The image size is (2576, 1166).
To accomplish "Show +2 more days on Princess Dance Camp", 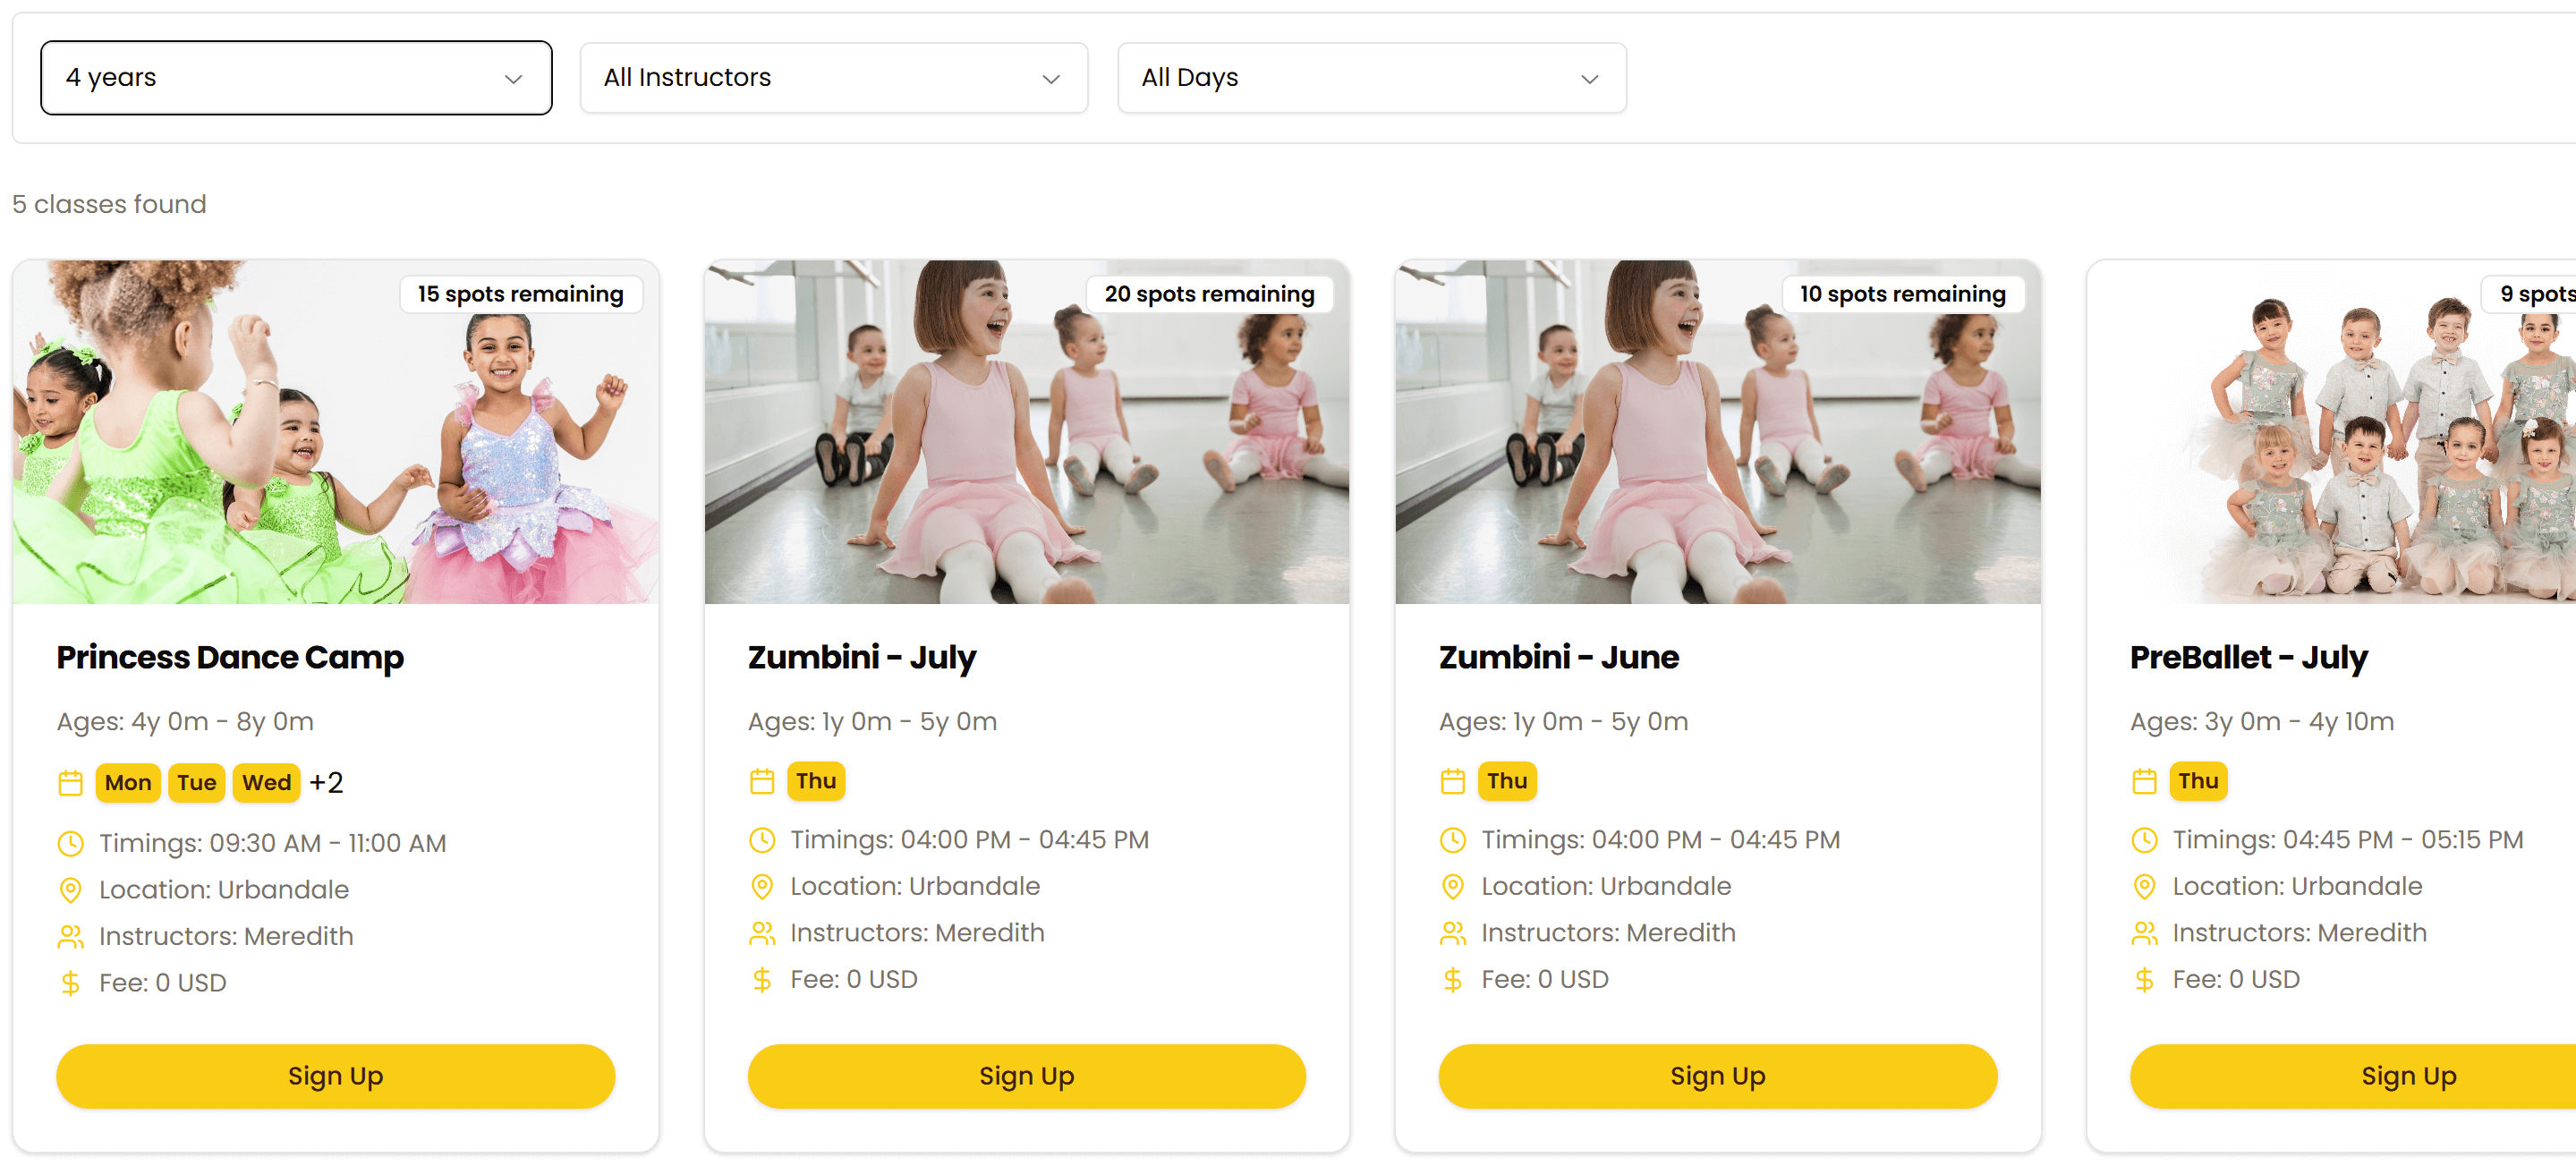I will click(326, 783).
